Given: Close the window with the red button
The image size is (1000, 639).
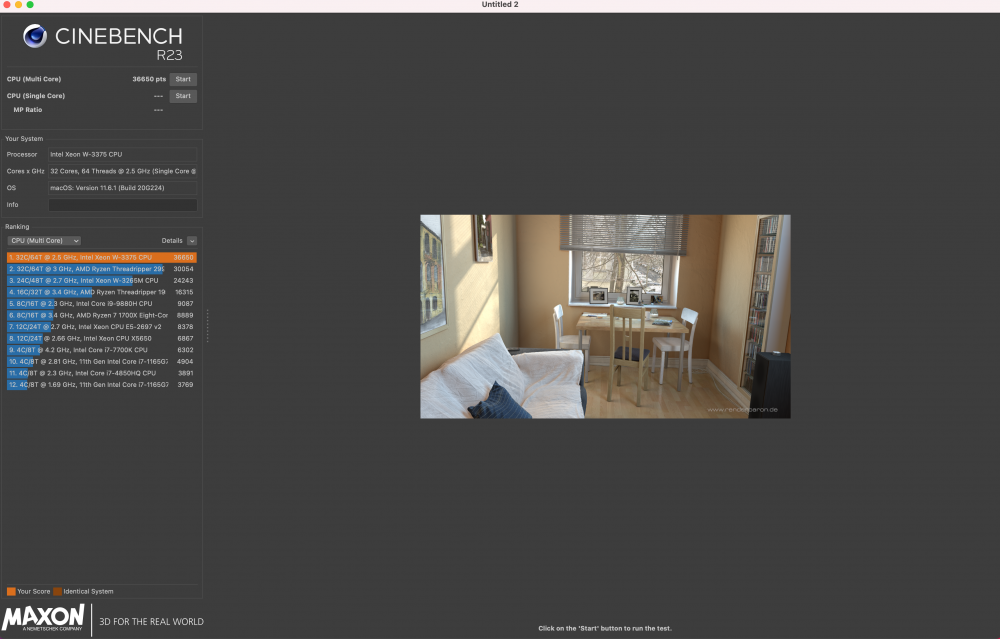Looking at the screenshot, I should point(7,4).
